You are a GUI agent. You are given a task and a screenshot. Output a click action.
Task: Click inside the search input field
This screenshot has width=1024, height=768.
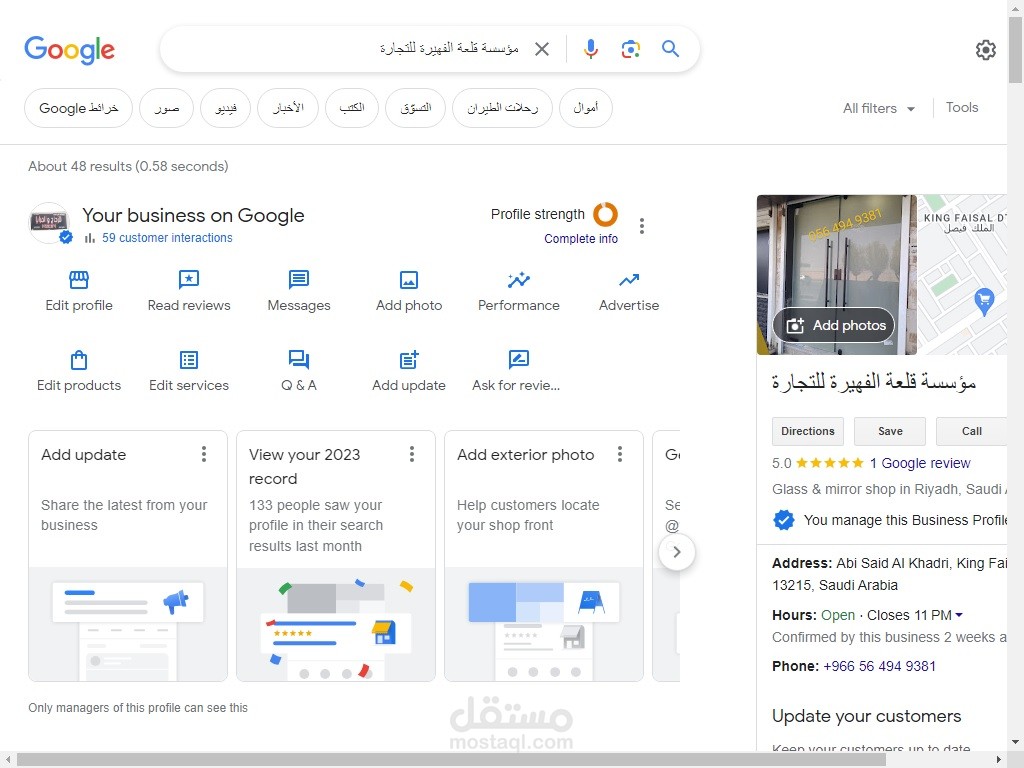tap(346, 49)
